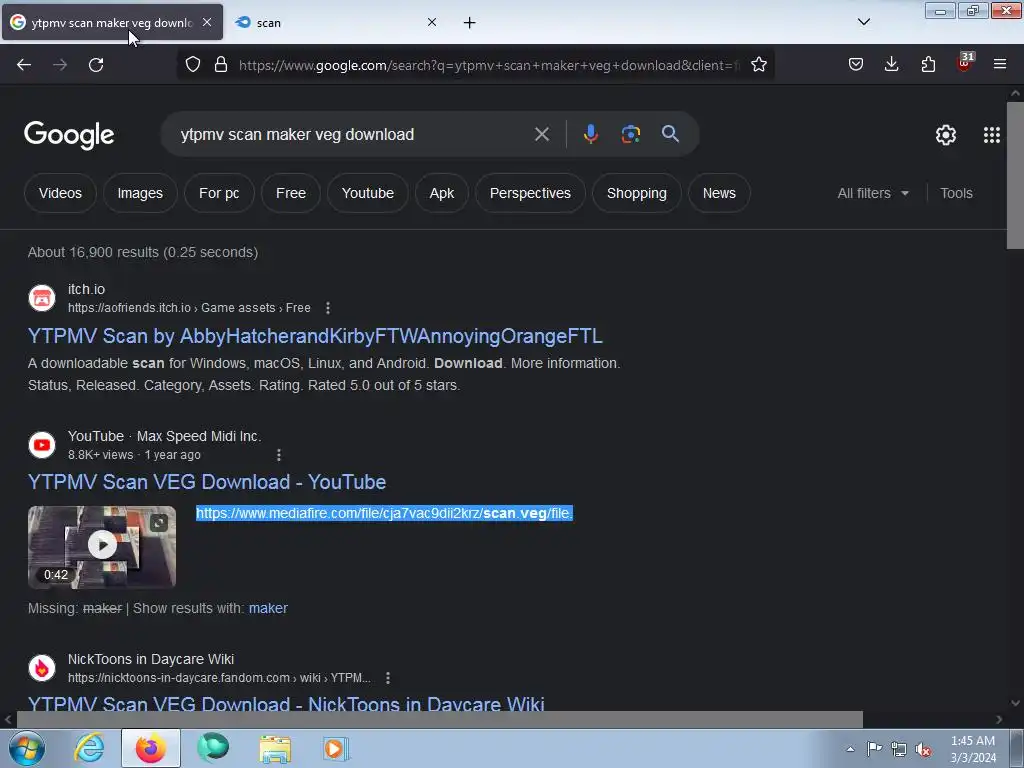The height and width of the screenshot is (768, 1024).
Task: Select the Perspectives filter
Action: (530, 193)
